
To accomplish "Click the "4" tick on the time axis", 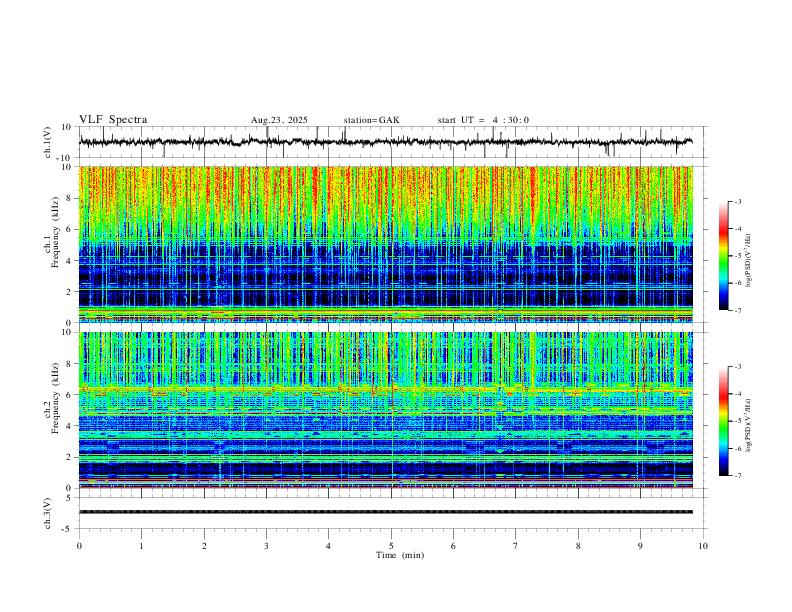I will [x=328, y=546].
